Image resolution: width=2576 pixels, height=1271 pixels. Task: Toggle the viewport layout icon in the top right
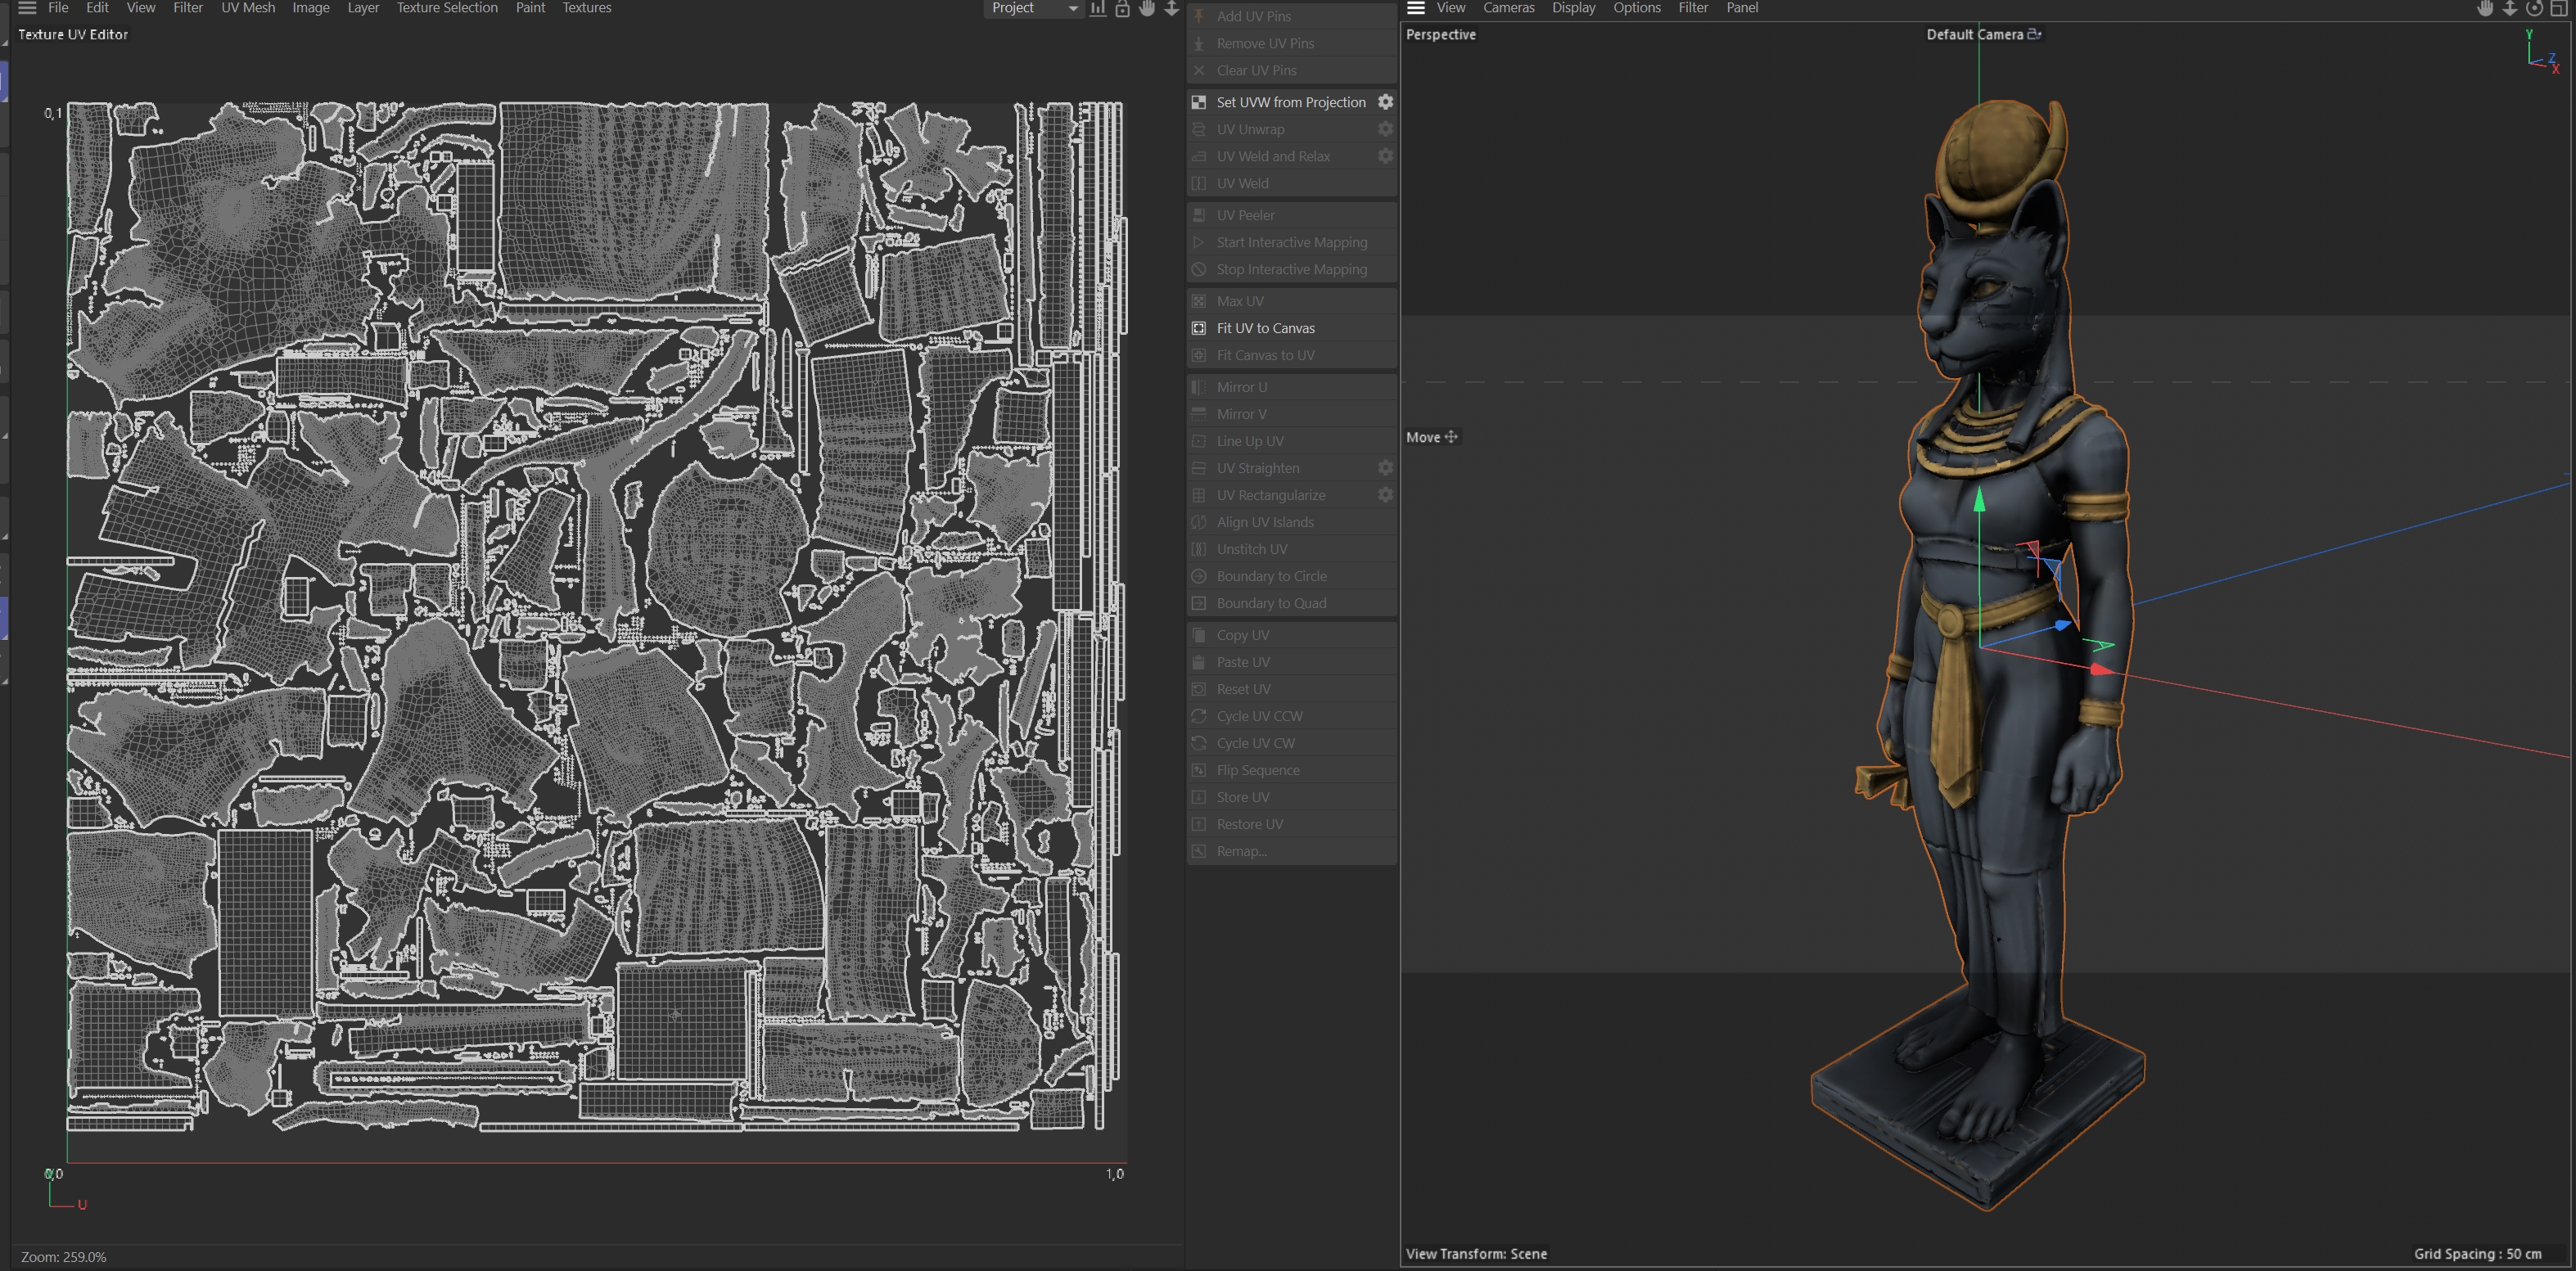2558,8
